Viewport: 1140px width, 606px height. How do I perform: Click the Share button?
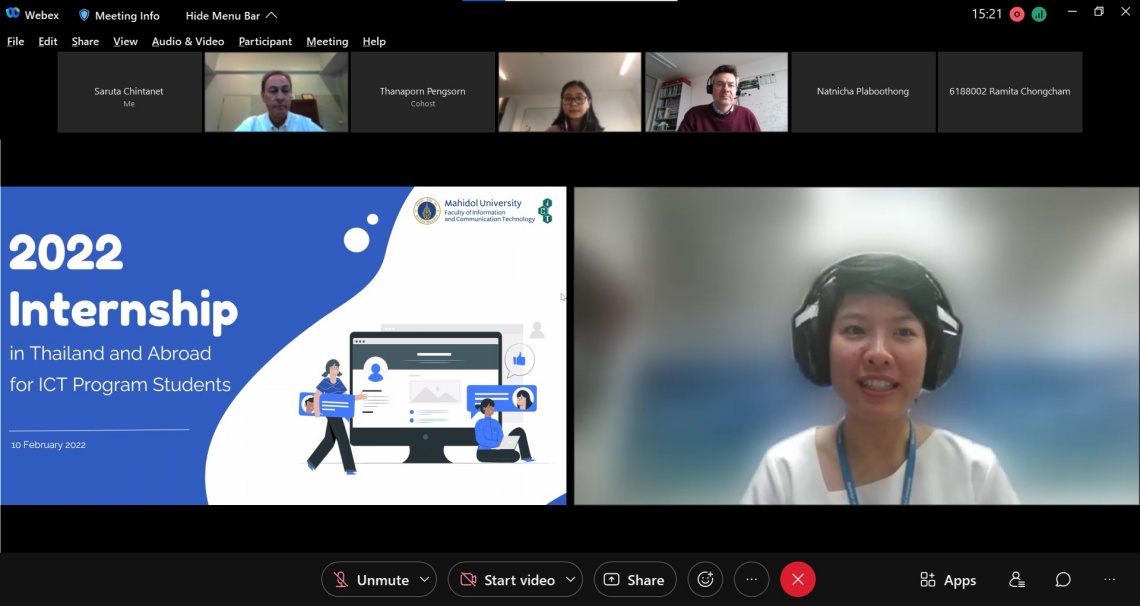coord(635,580)
